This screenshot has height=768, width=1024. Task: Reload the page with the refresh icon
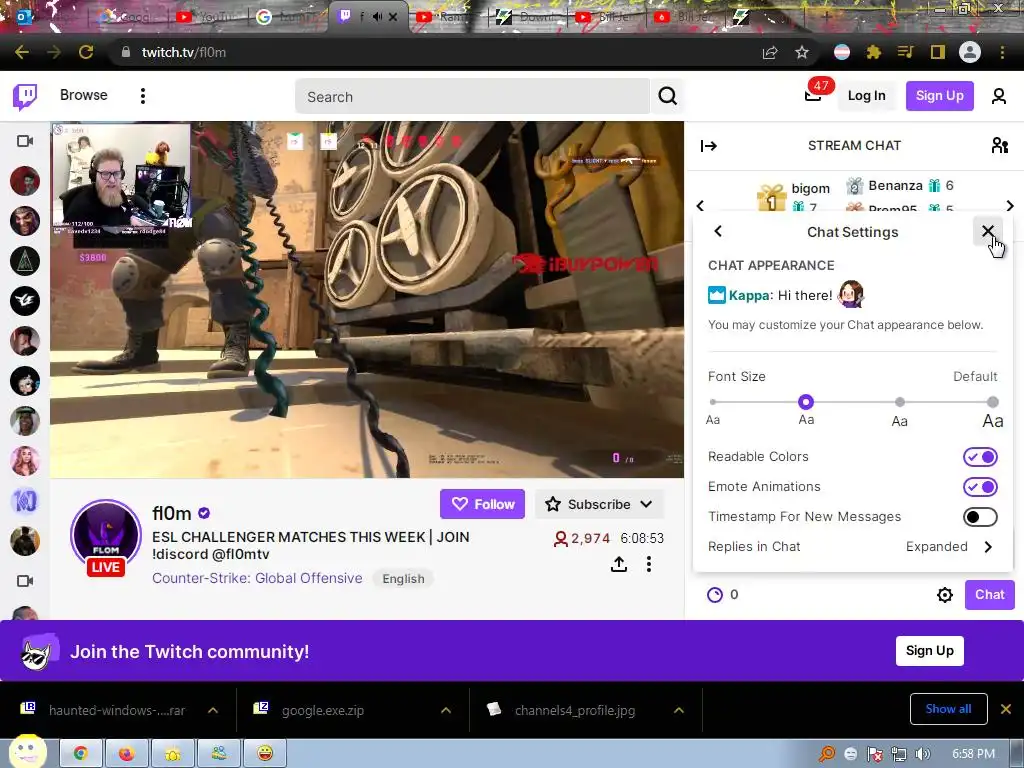pyautogui.click(x=86, y=52)
